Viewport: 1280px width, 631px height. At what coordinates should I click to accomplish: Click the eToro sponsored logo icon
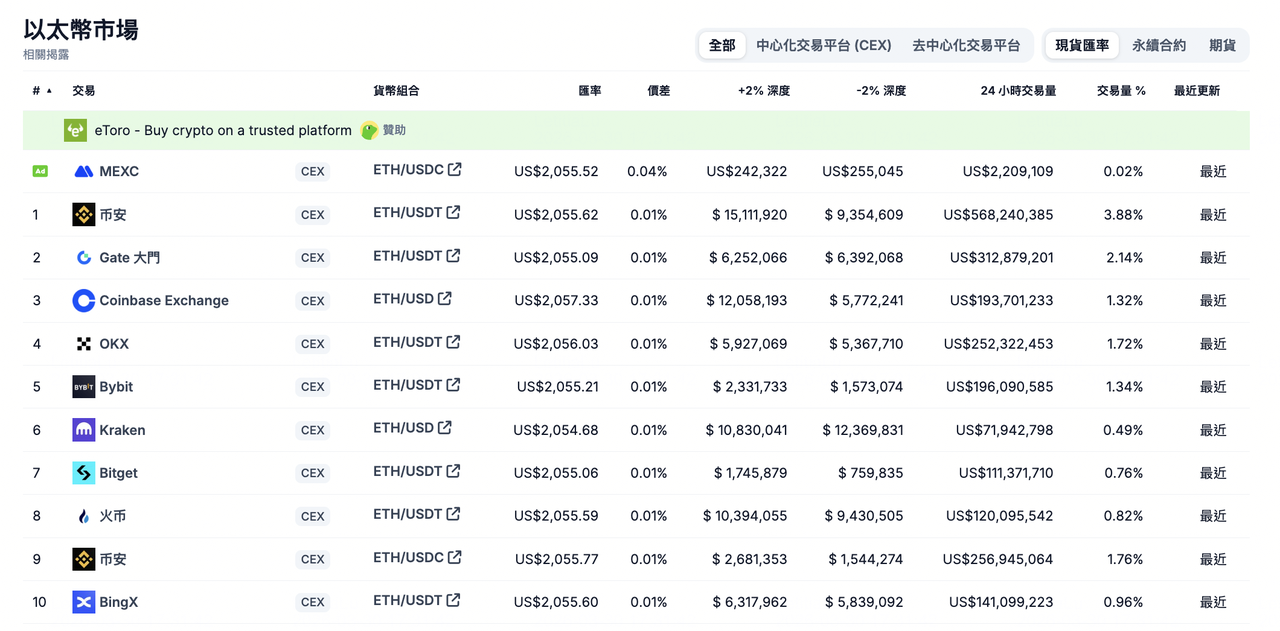[x=76, y=131]
